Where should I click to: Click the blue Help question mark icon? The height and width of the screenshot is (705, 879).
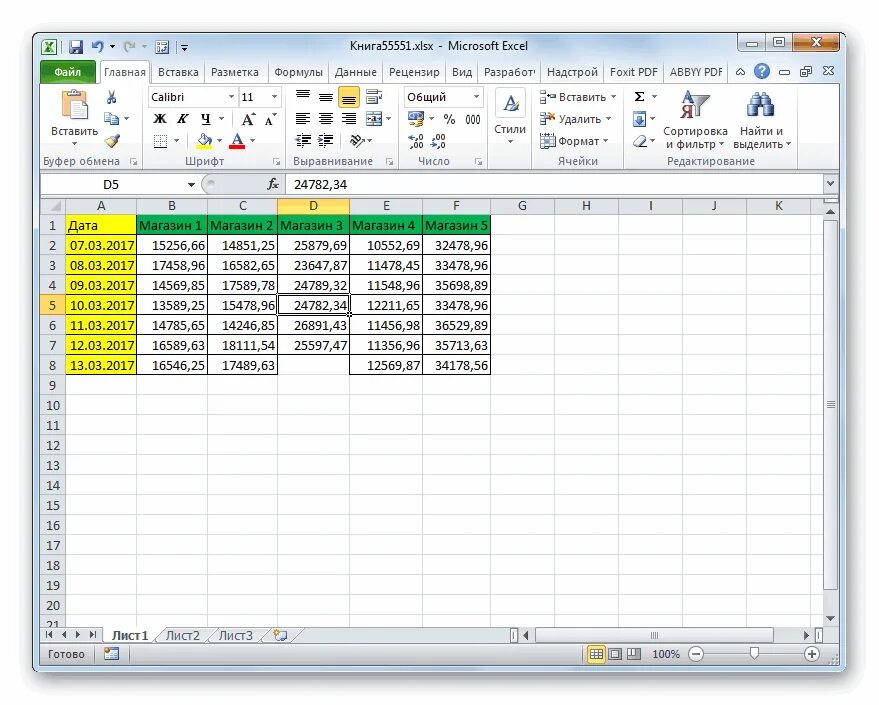click(761, 72)
